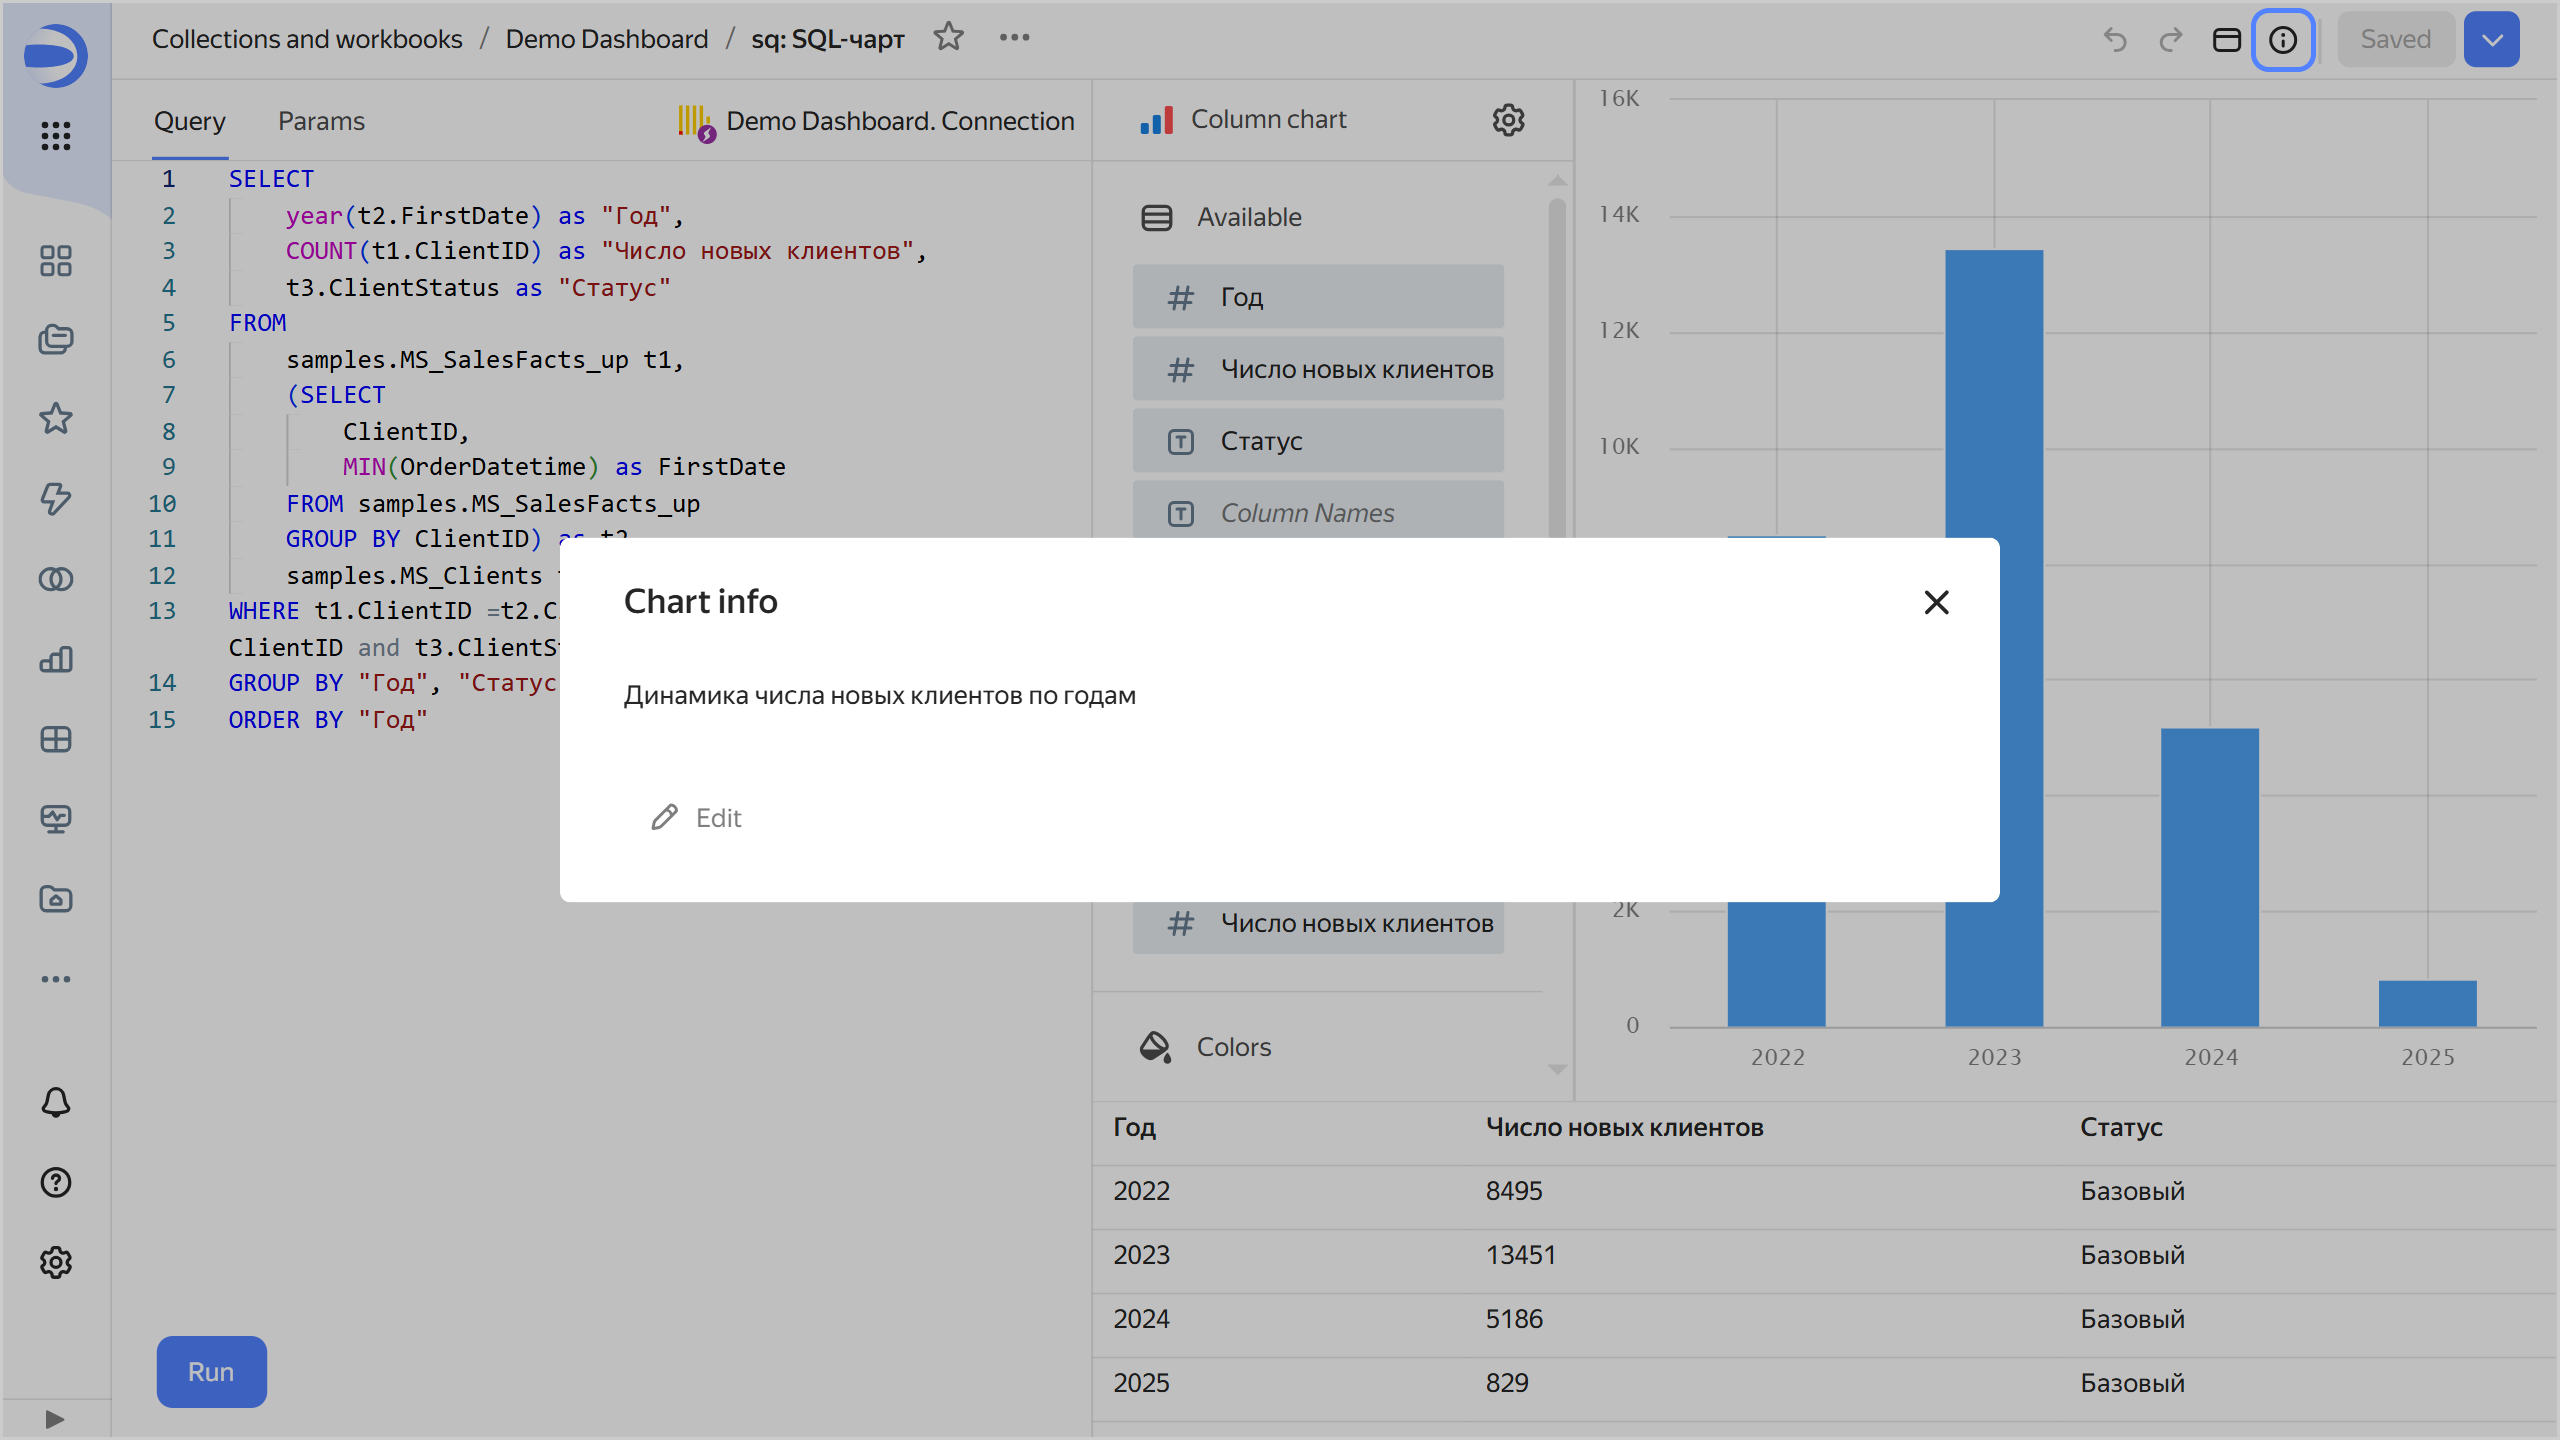Expand the sidebar with bottom arrow

55,1419
